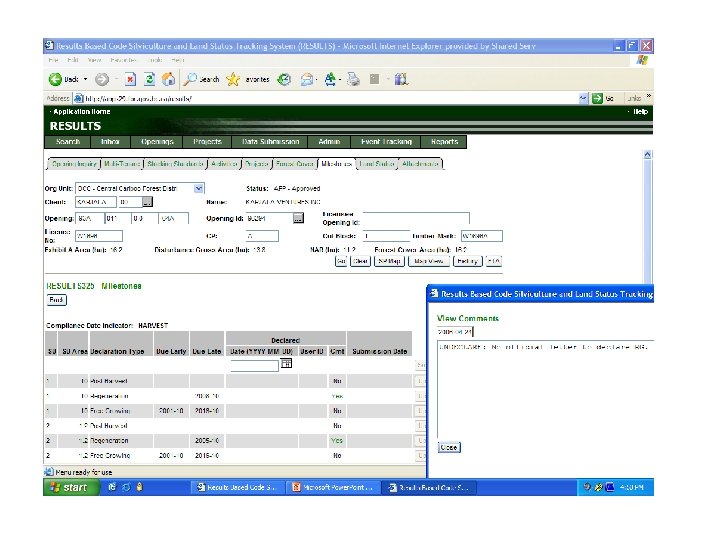Open the Search magnifier in toolbar

click(189, 79)
